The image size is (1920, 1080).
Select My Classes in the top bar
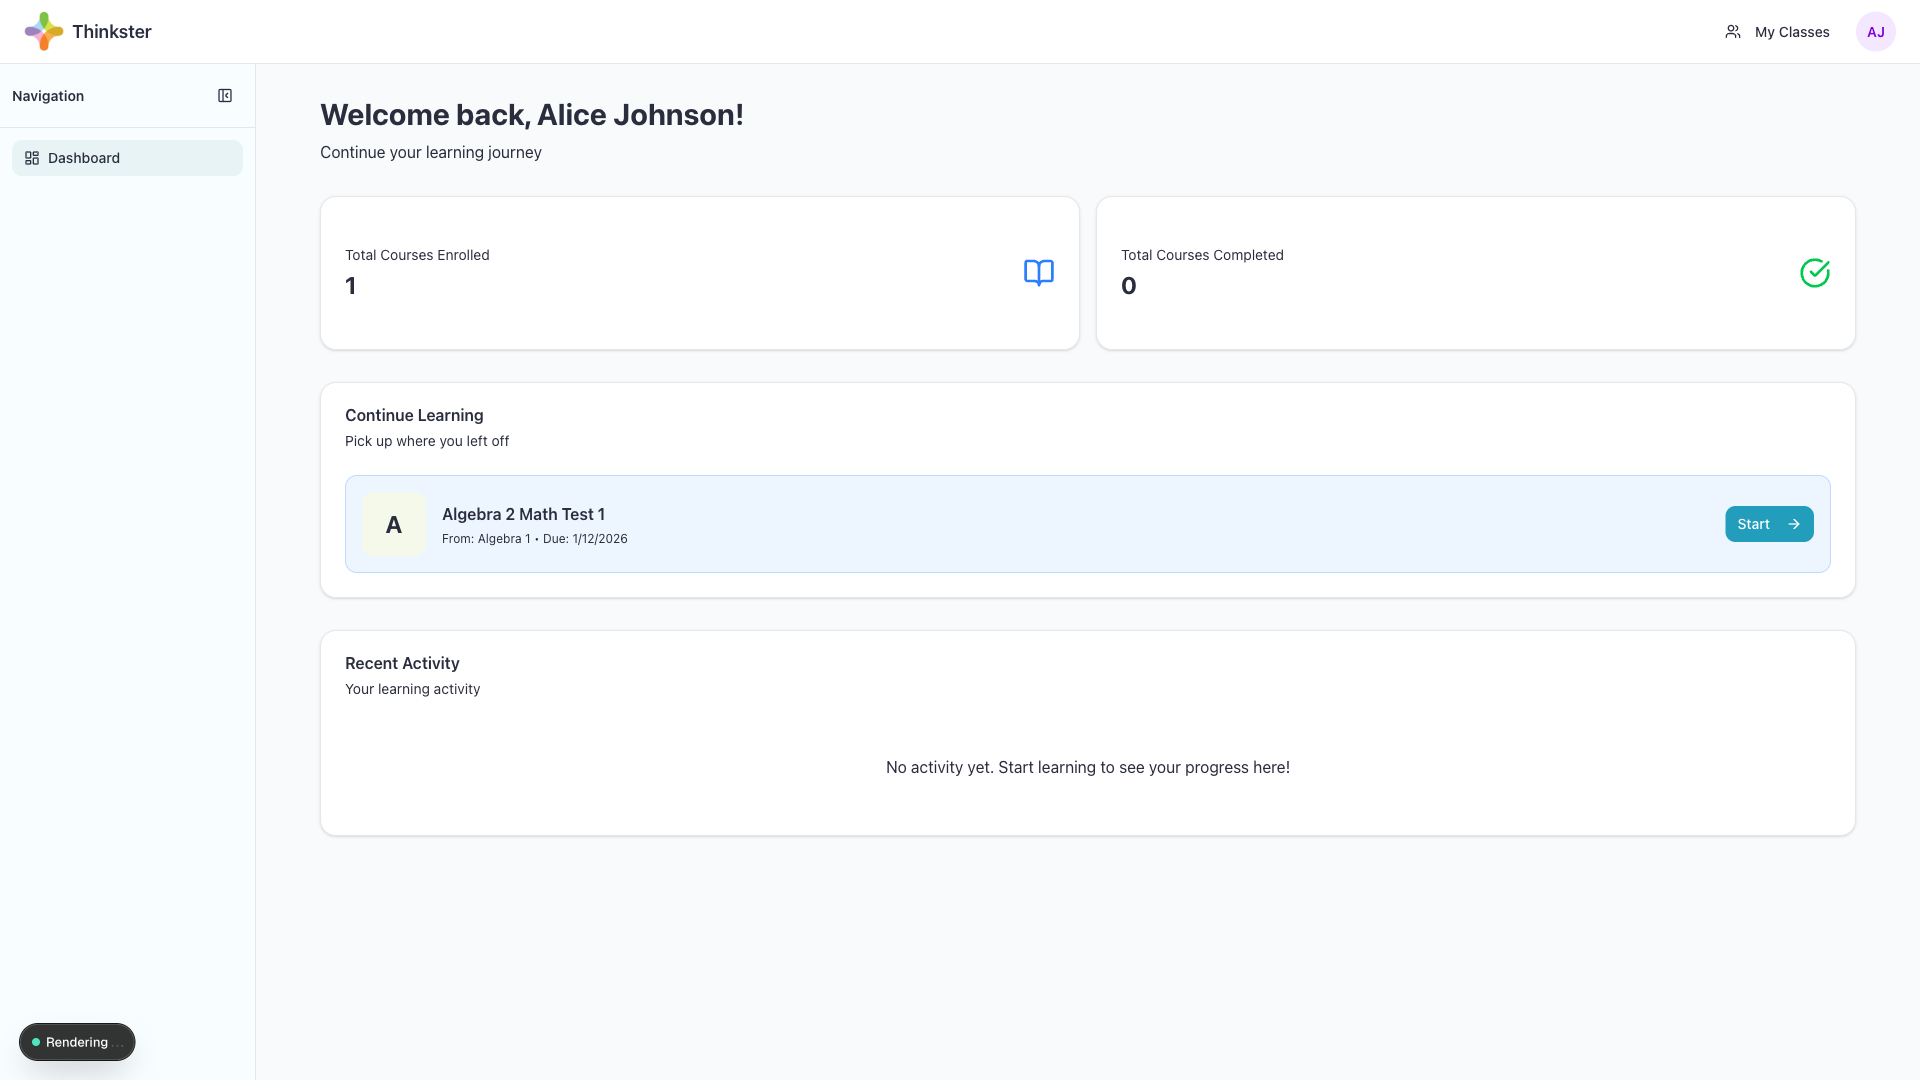tap(1792, 31)
